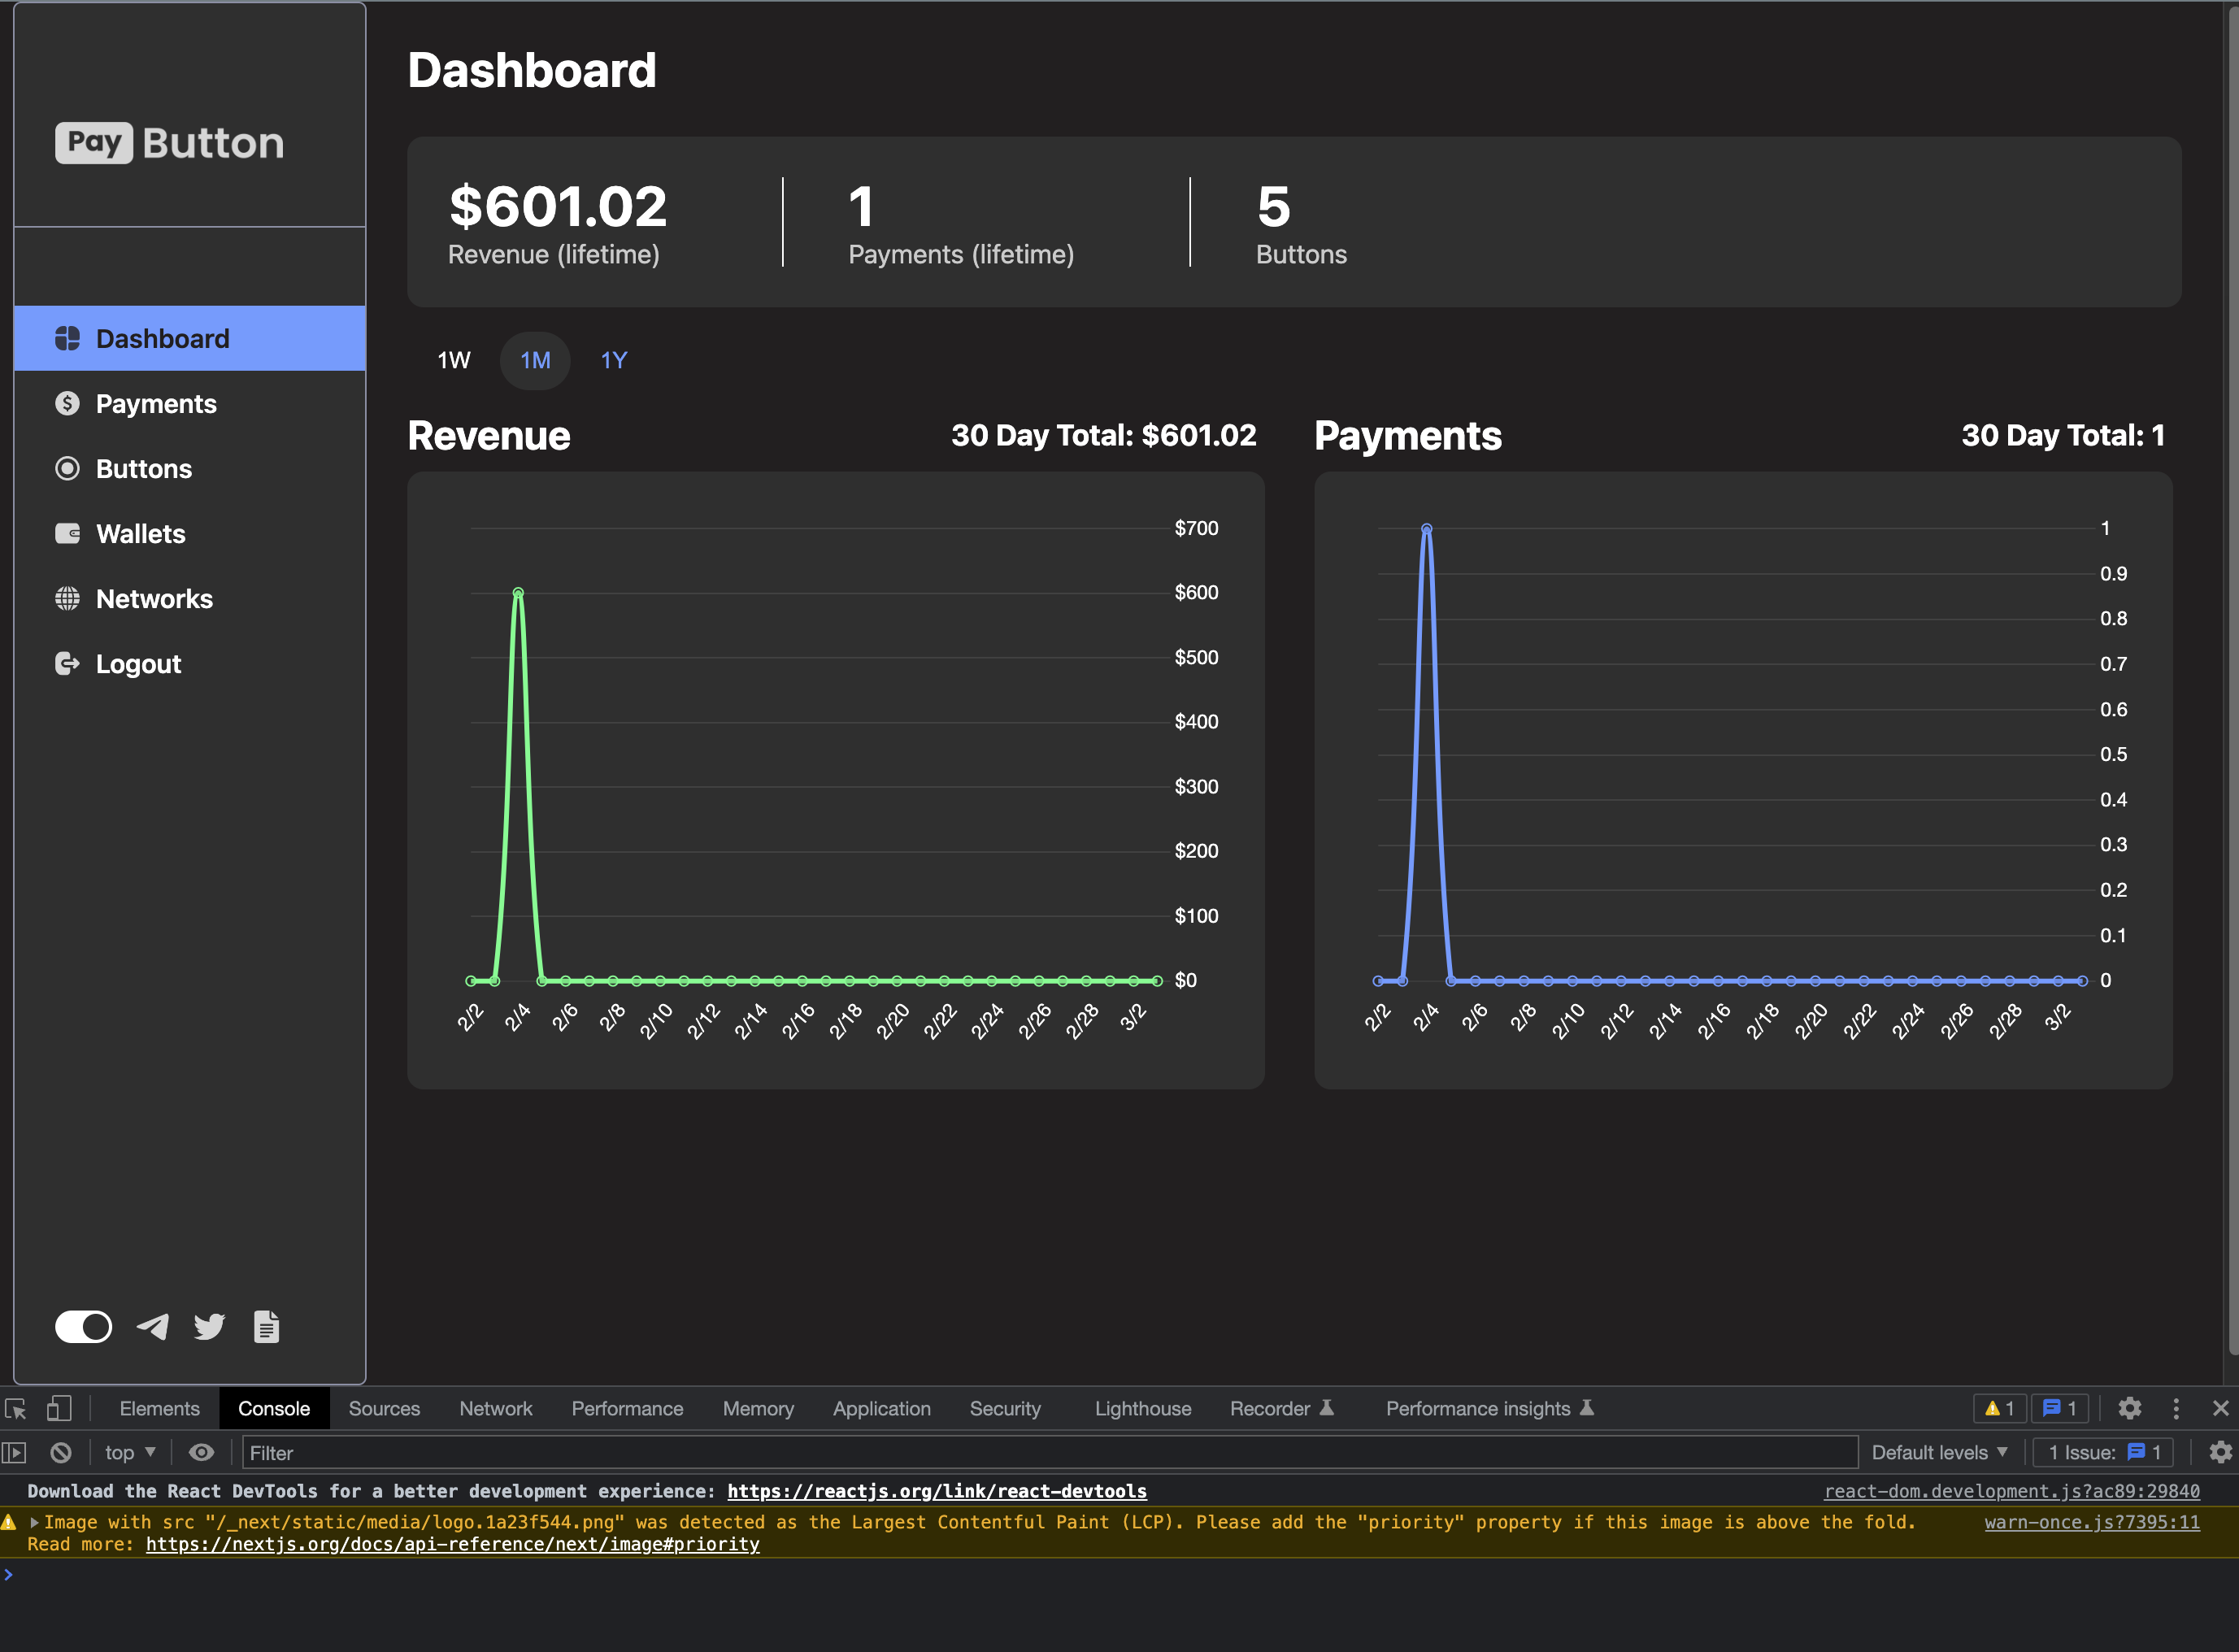Open the react-devtools download link

936,1491
